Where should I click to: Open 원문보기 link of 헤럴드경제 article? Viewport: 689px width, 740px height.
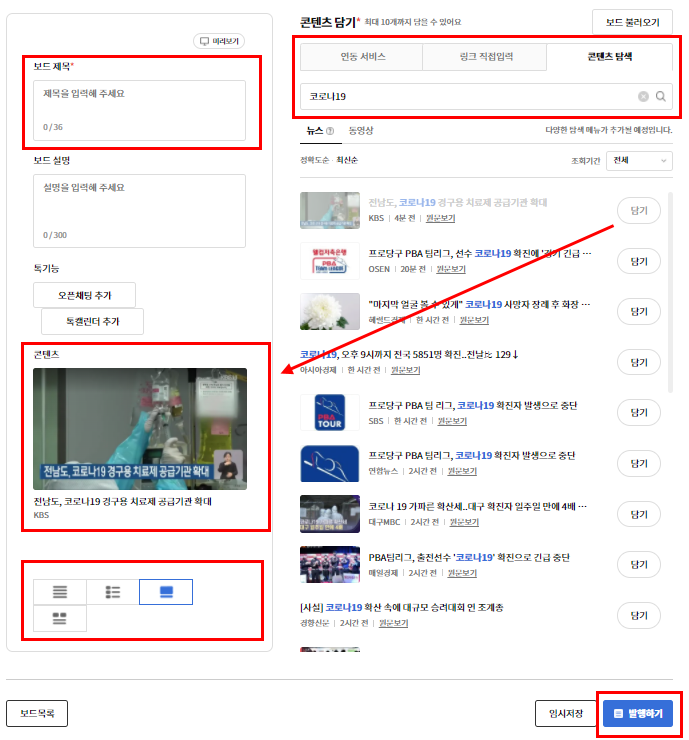474,320
